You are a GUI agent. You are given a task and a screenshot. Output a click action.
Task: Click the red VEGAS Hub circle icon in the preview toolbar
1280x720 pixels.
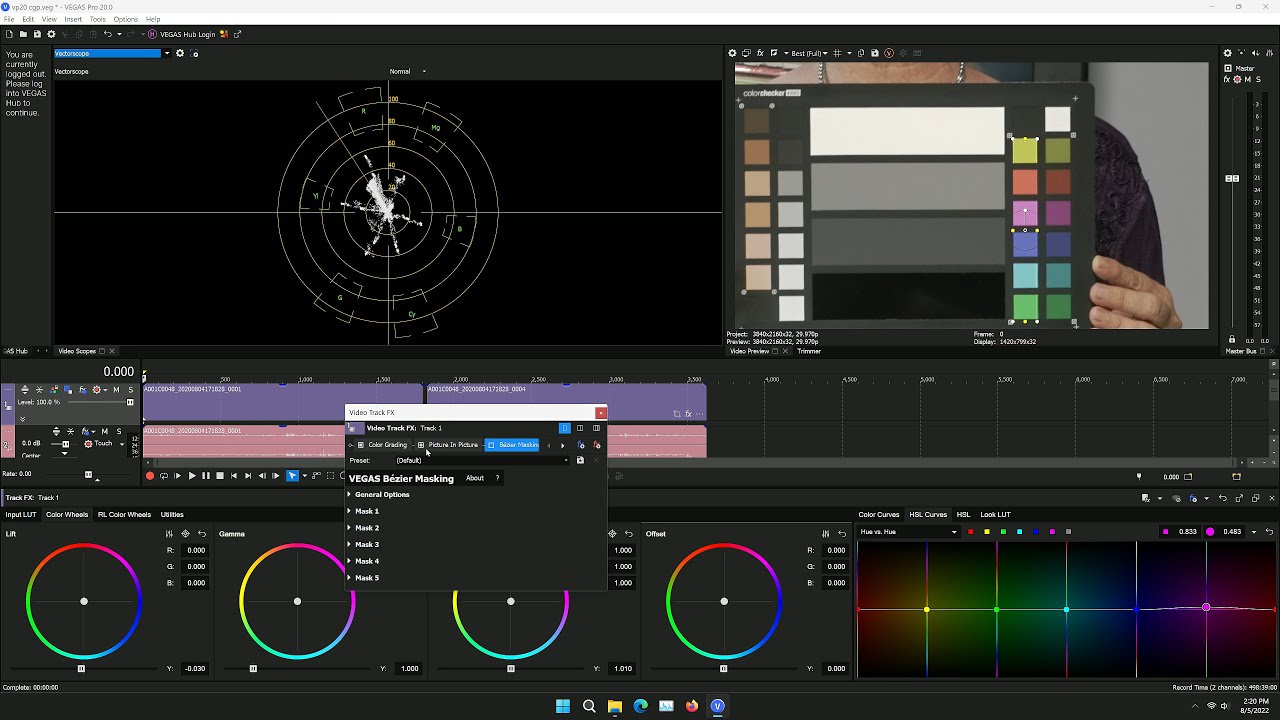(x=889, y=53)
